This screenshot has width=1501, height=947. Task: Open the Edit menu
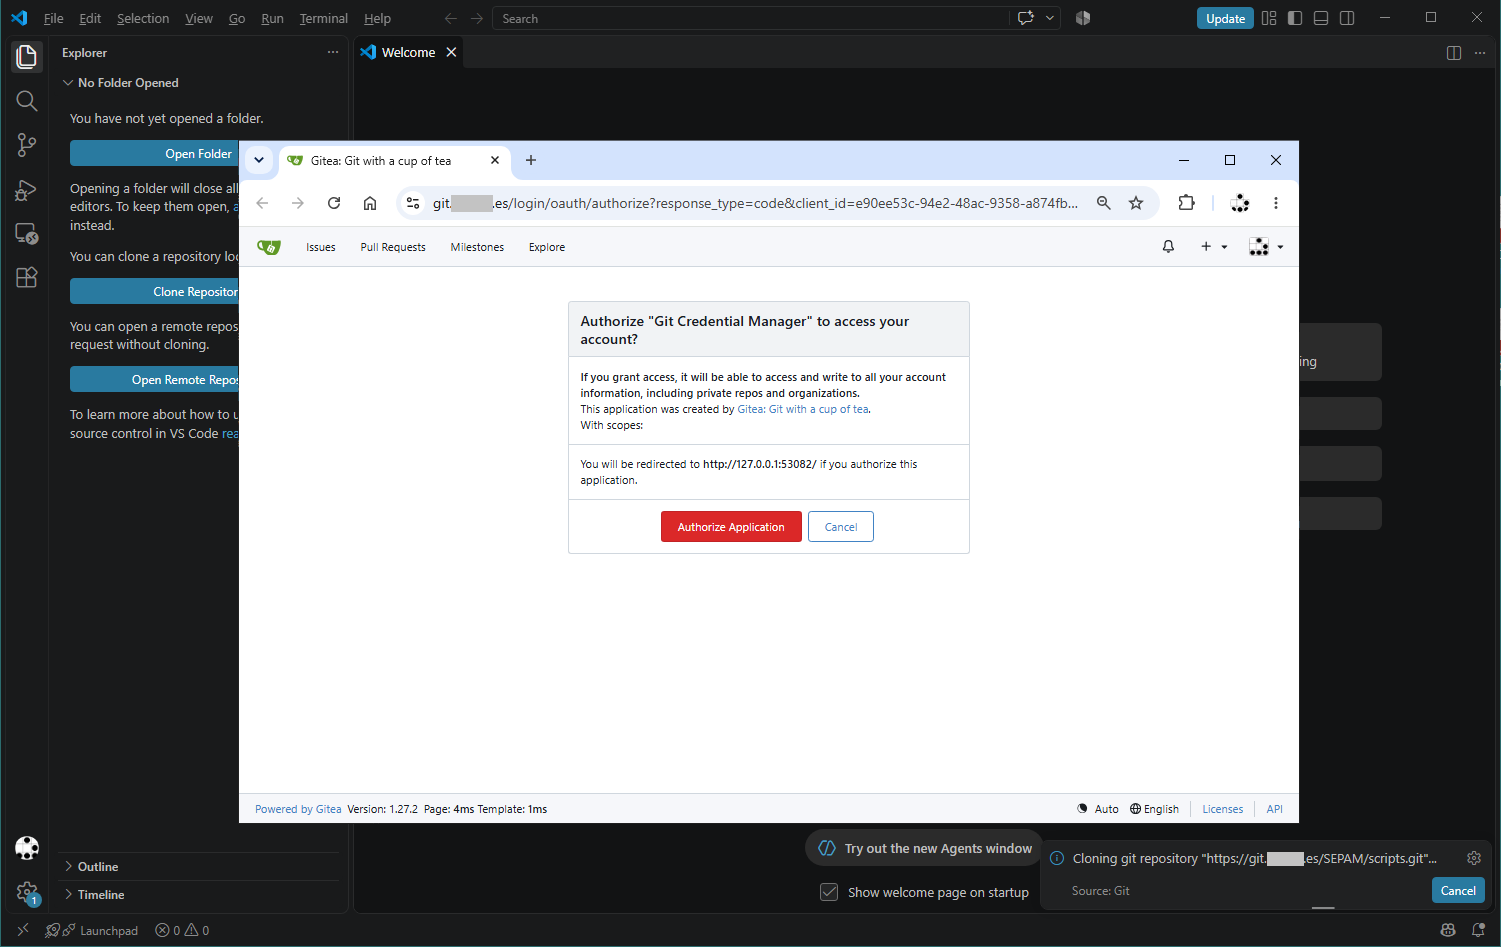click(90, 18)
